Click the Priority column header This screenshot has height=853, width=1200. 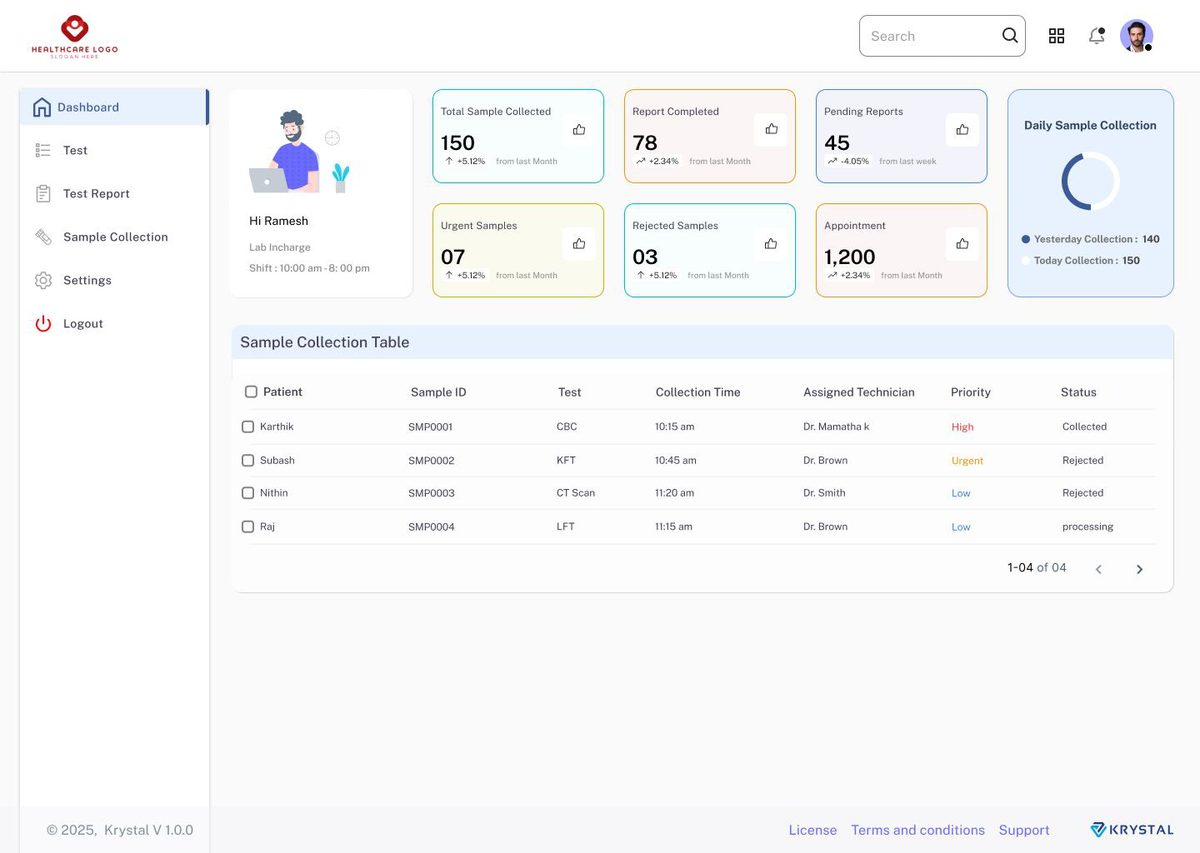[971, 392]
